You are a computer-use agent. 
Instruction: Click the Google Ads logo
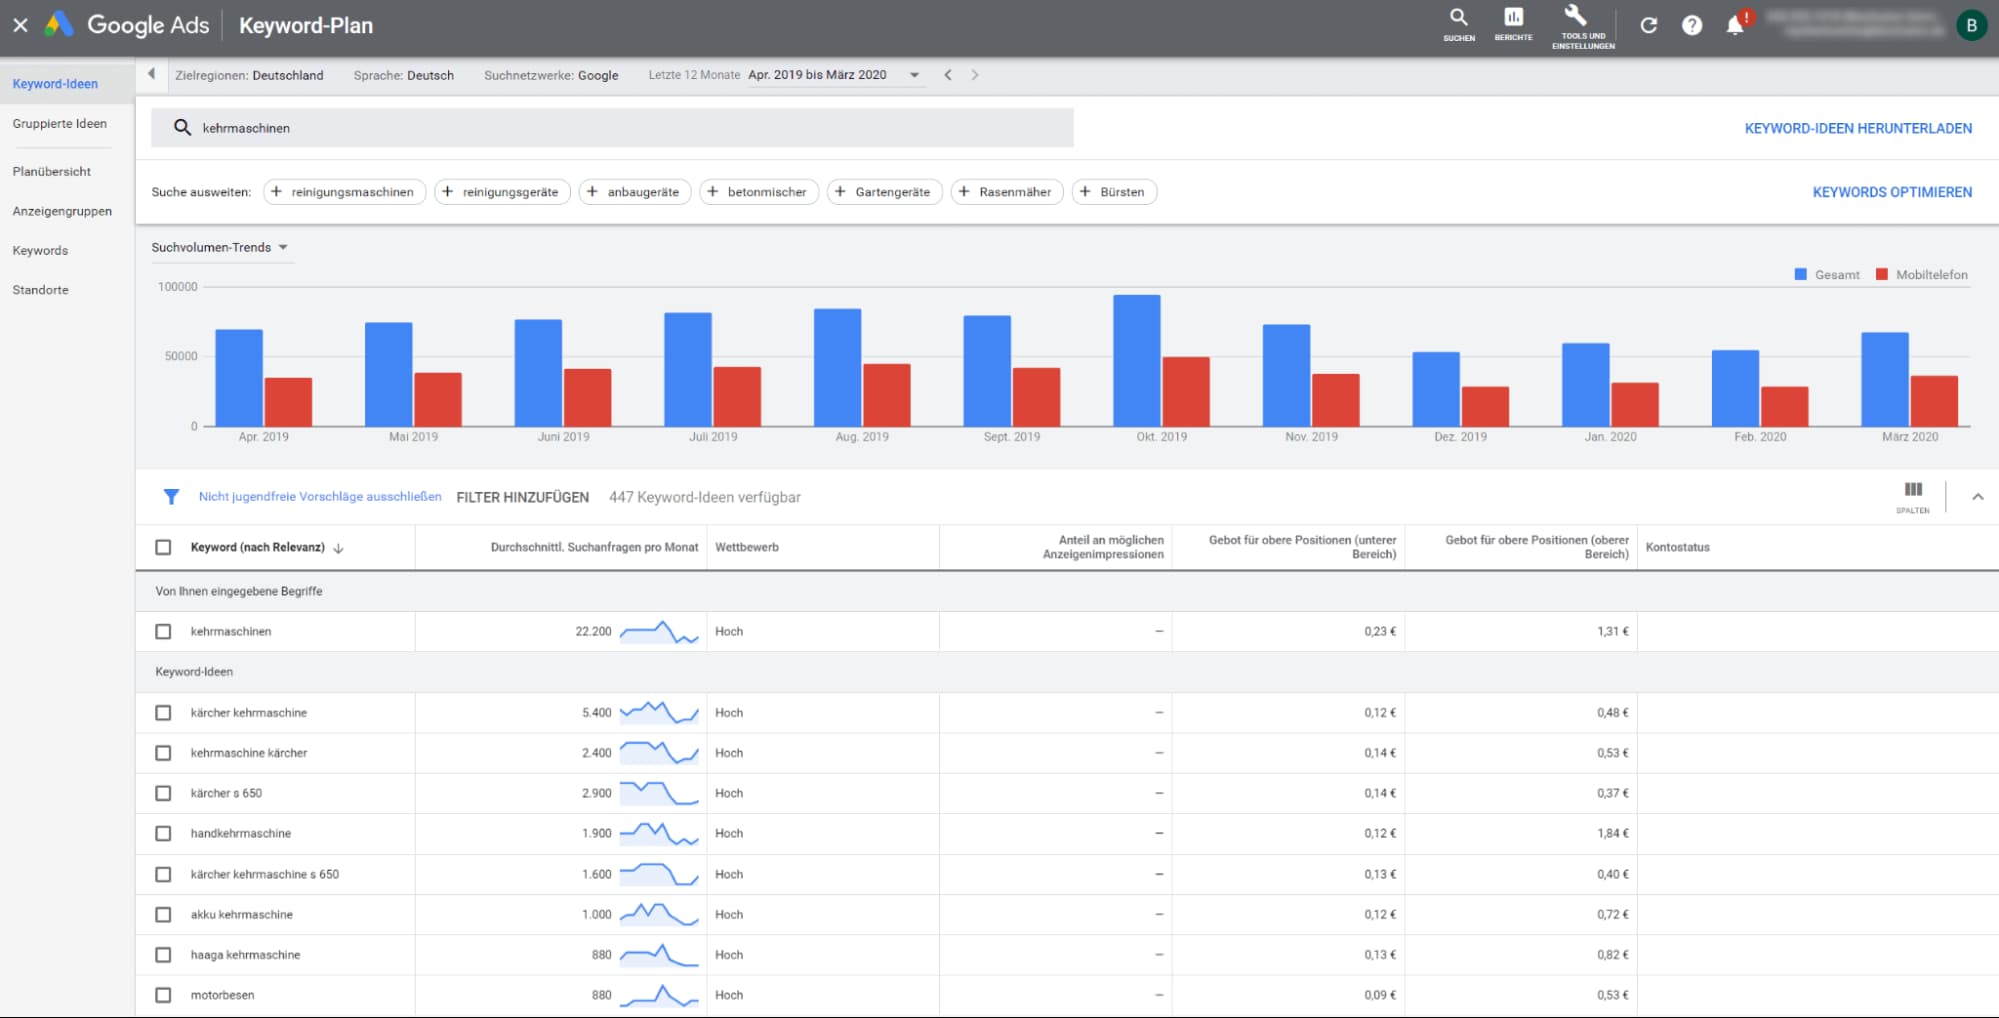[127, 25]
